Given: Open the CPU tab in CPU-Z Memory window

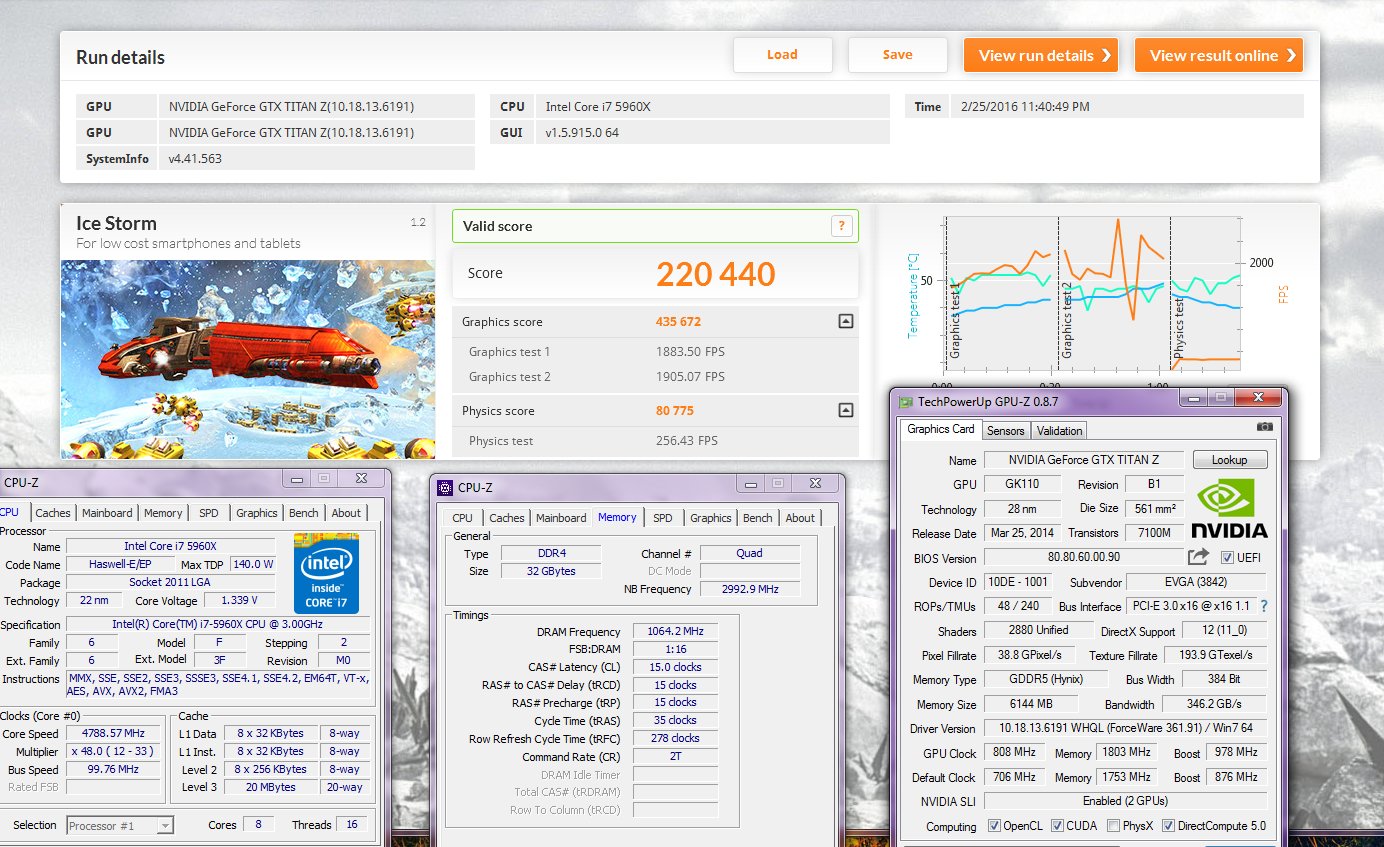Looking at the screenshot, I should pos(462,518).
